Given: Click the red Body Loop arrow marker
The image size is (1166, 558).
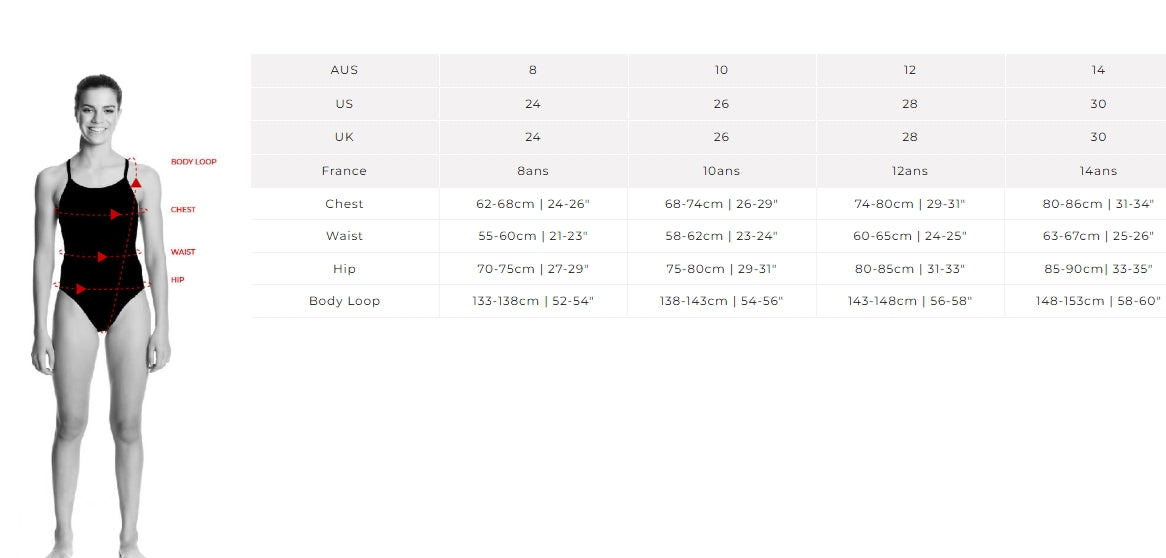Looking at the screenshot, I should (x=136, y=182).
